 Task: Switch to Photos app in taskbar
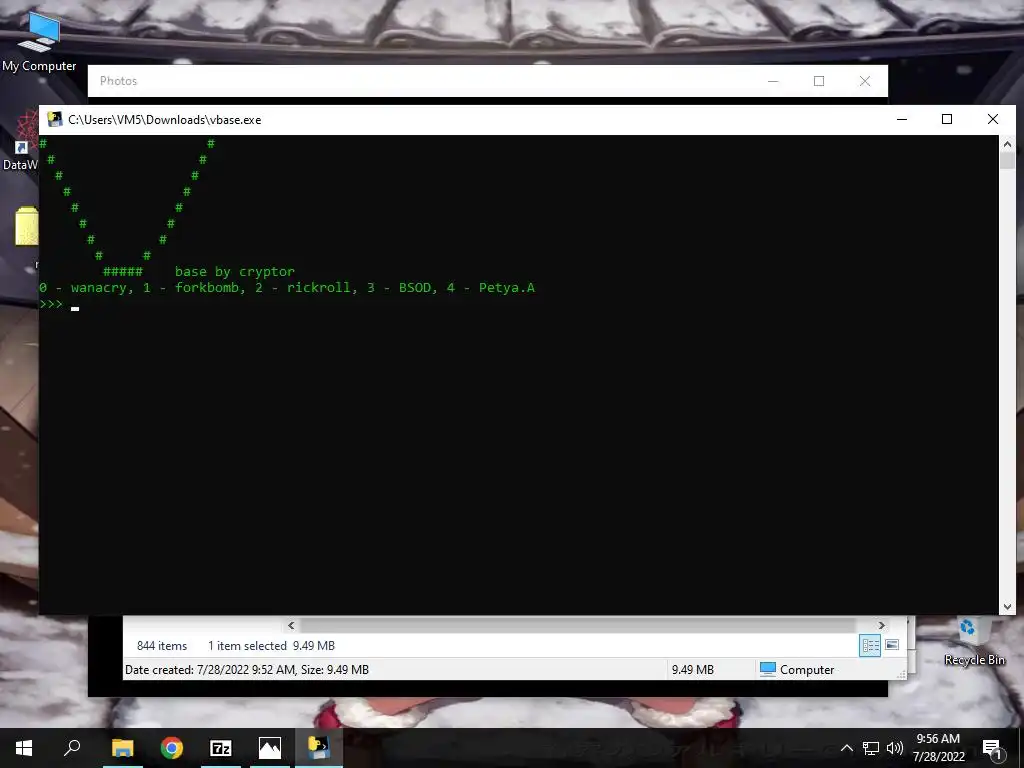[270, 748]
